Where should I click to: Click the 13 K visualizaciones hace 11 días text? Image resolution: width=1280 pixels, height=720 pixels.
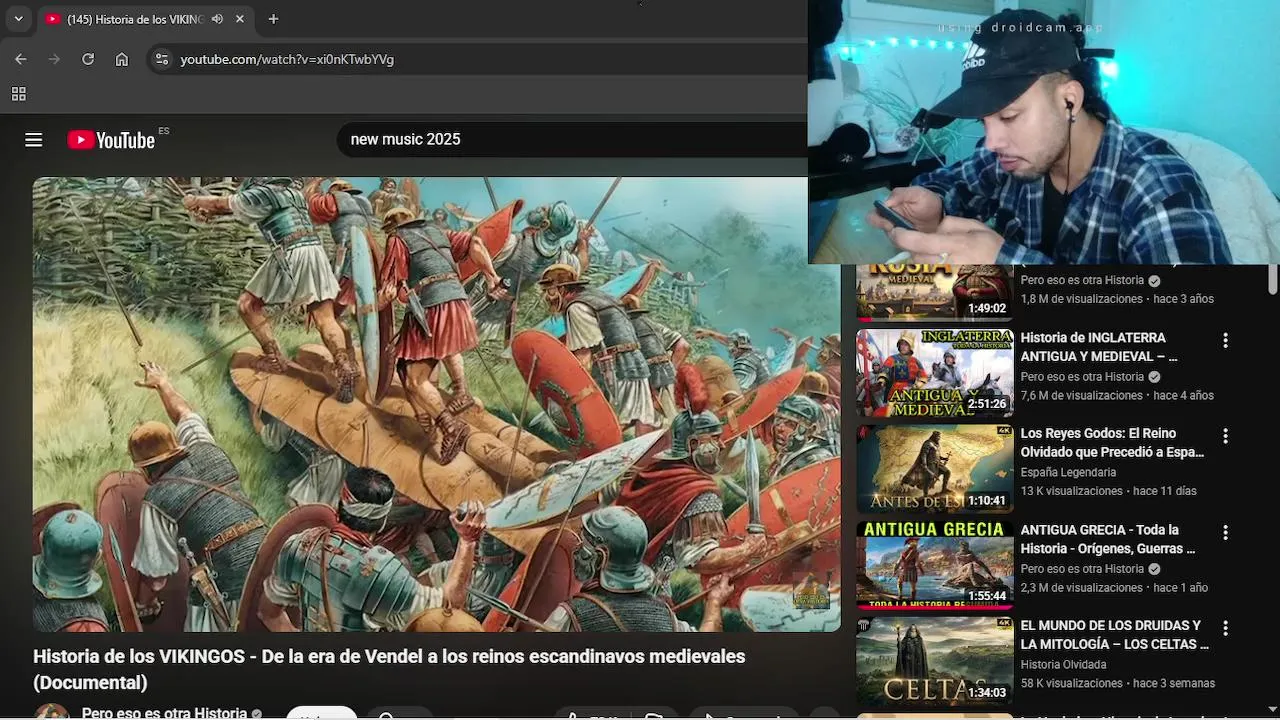point(1108,492)
